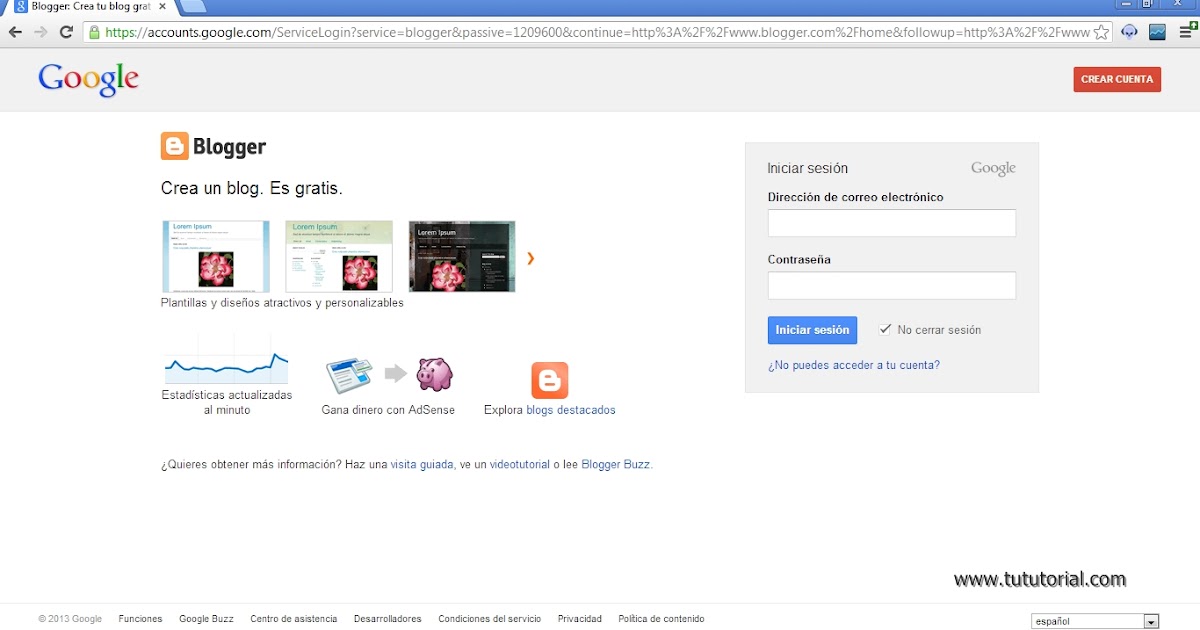The height and width of the screenshot is (630, 1200).
Task: Click the 'CREAR CUENTA' button
Action: coord(1117,79)
